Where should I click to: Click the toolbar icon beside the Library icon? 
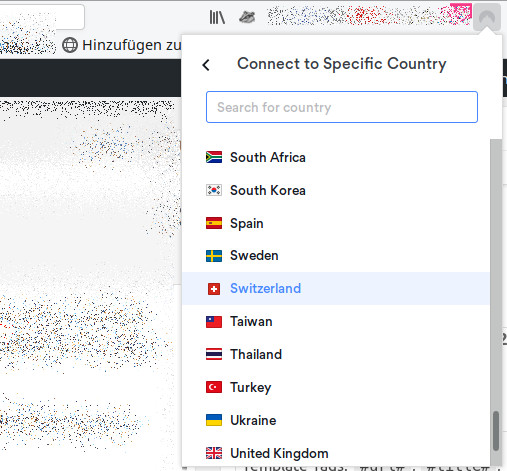pos(247,17)
